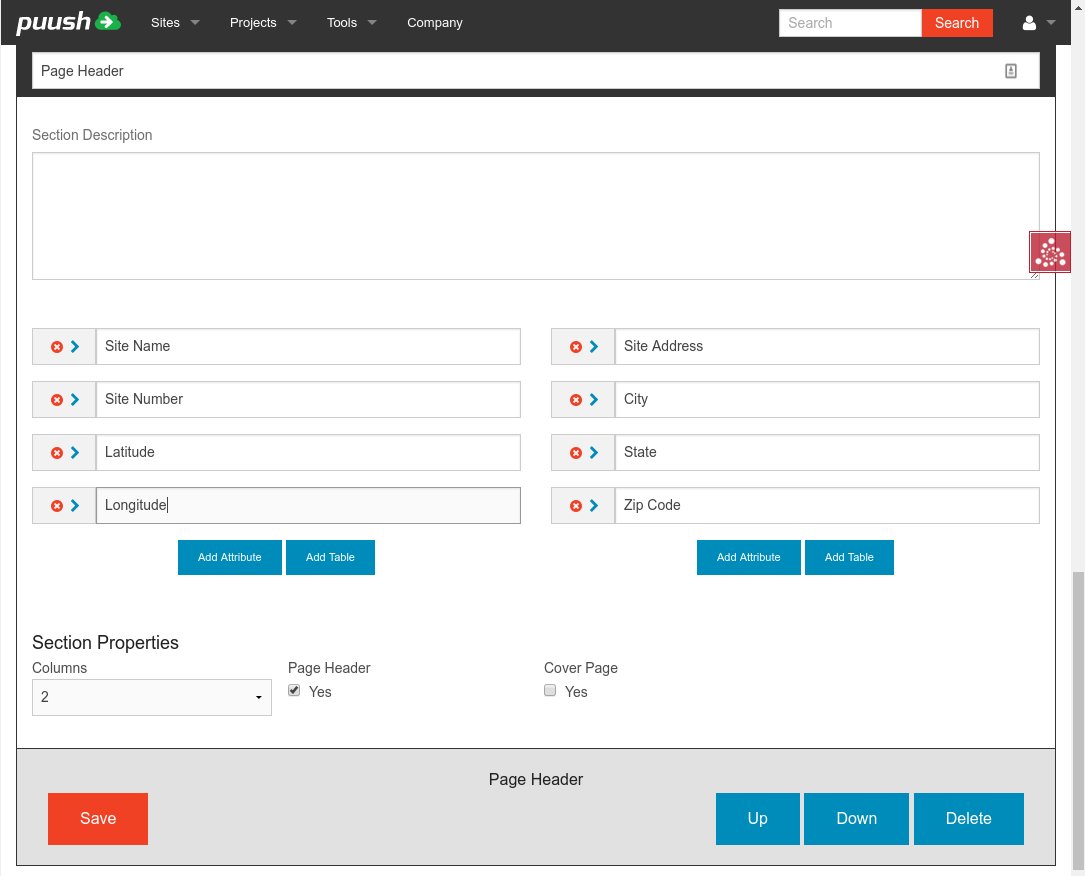Uncheck the Page Header Yes checkbox

(294, 691)
